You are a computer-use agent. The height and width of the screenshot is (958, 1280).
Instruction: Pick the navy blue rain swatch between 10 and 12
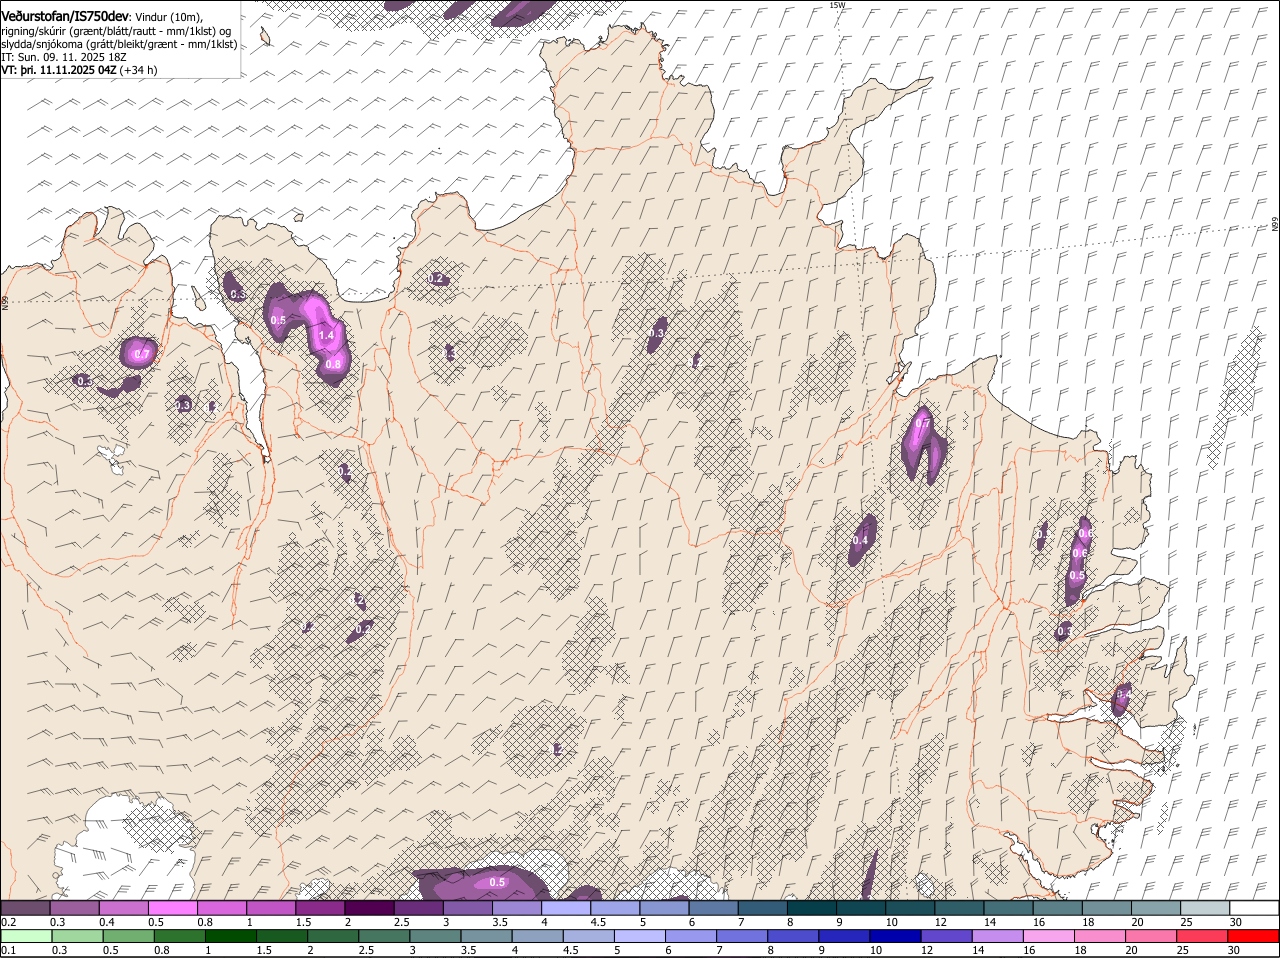(895, 936)
